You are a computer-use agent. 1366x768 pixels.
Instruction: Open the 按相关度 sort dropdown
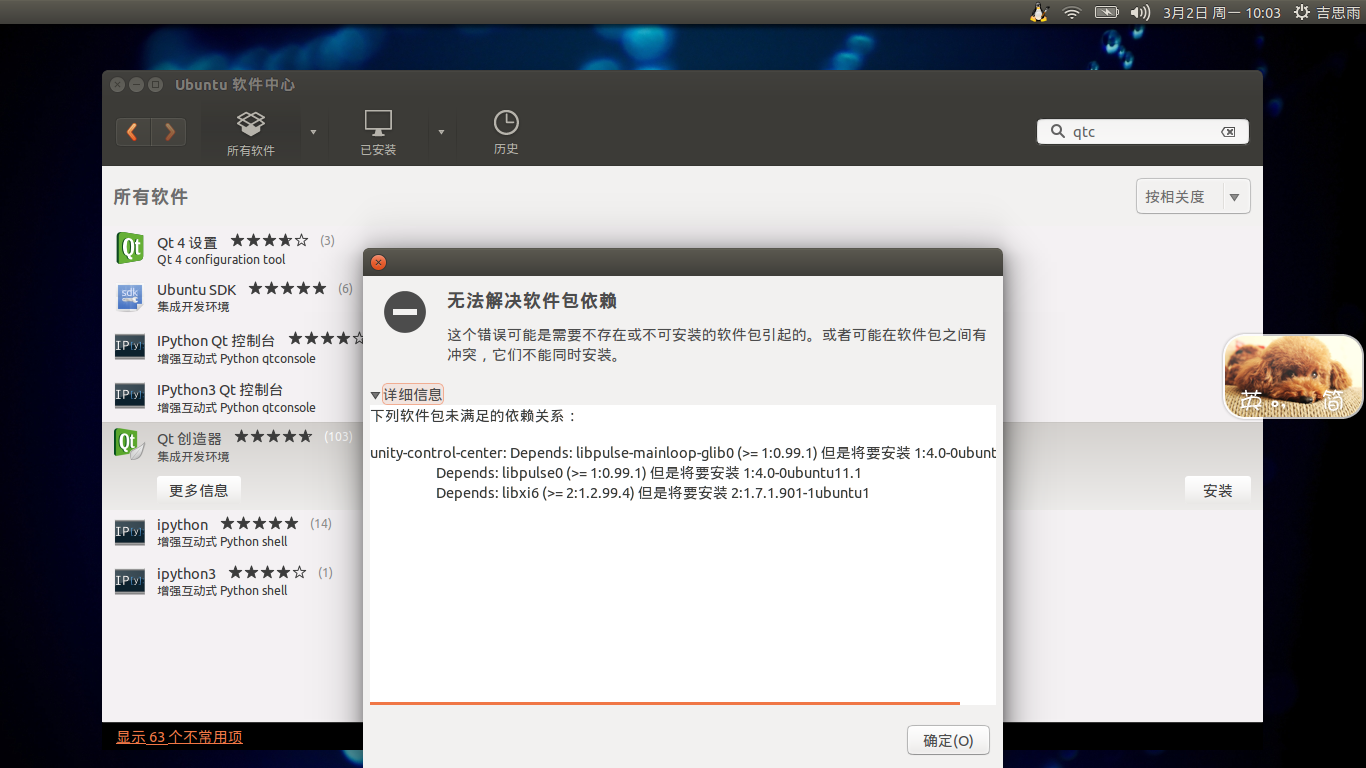click(x=1193, y=197)
